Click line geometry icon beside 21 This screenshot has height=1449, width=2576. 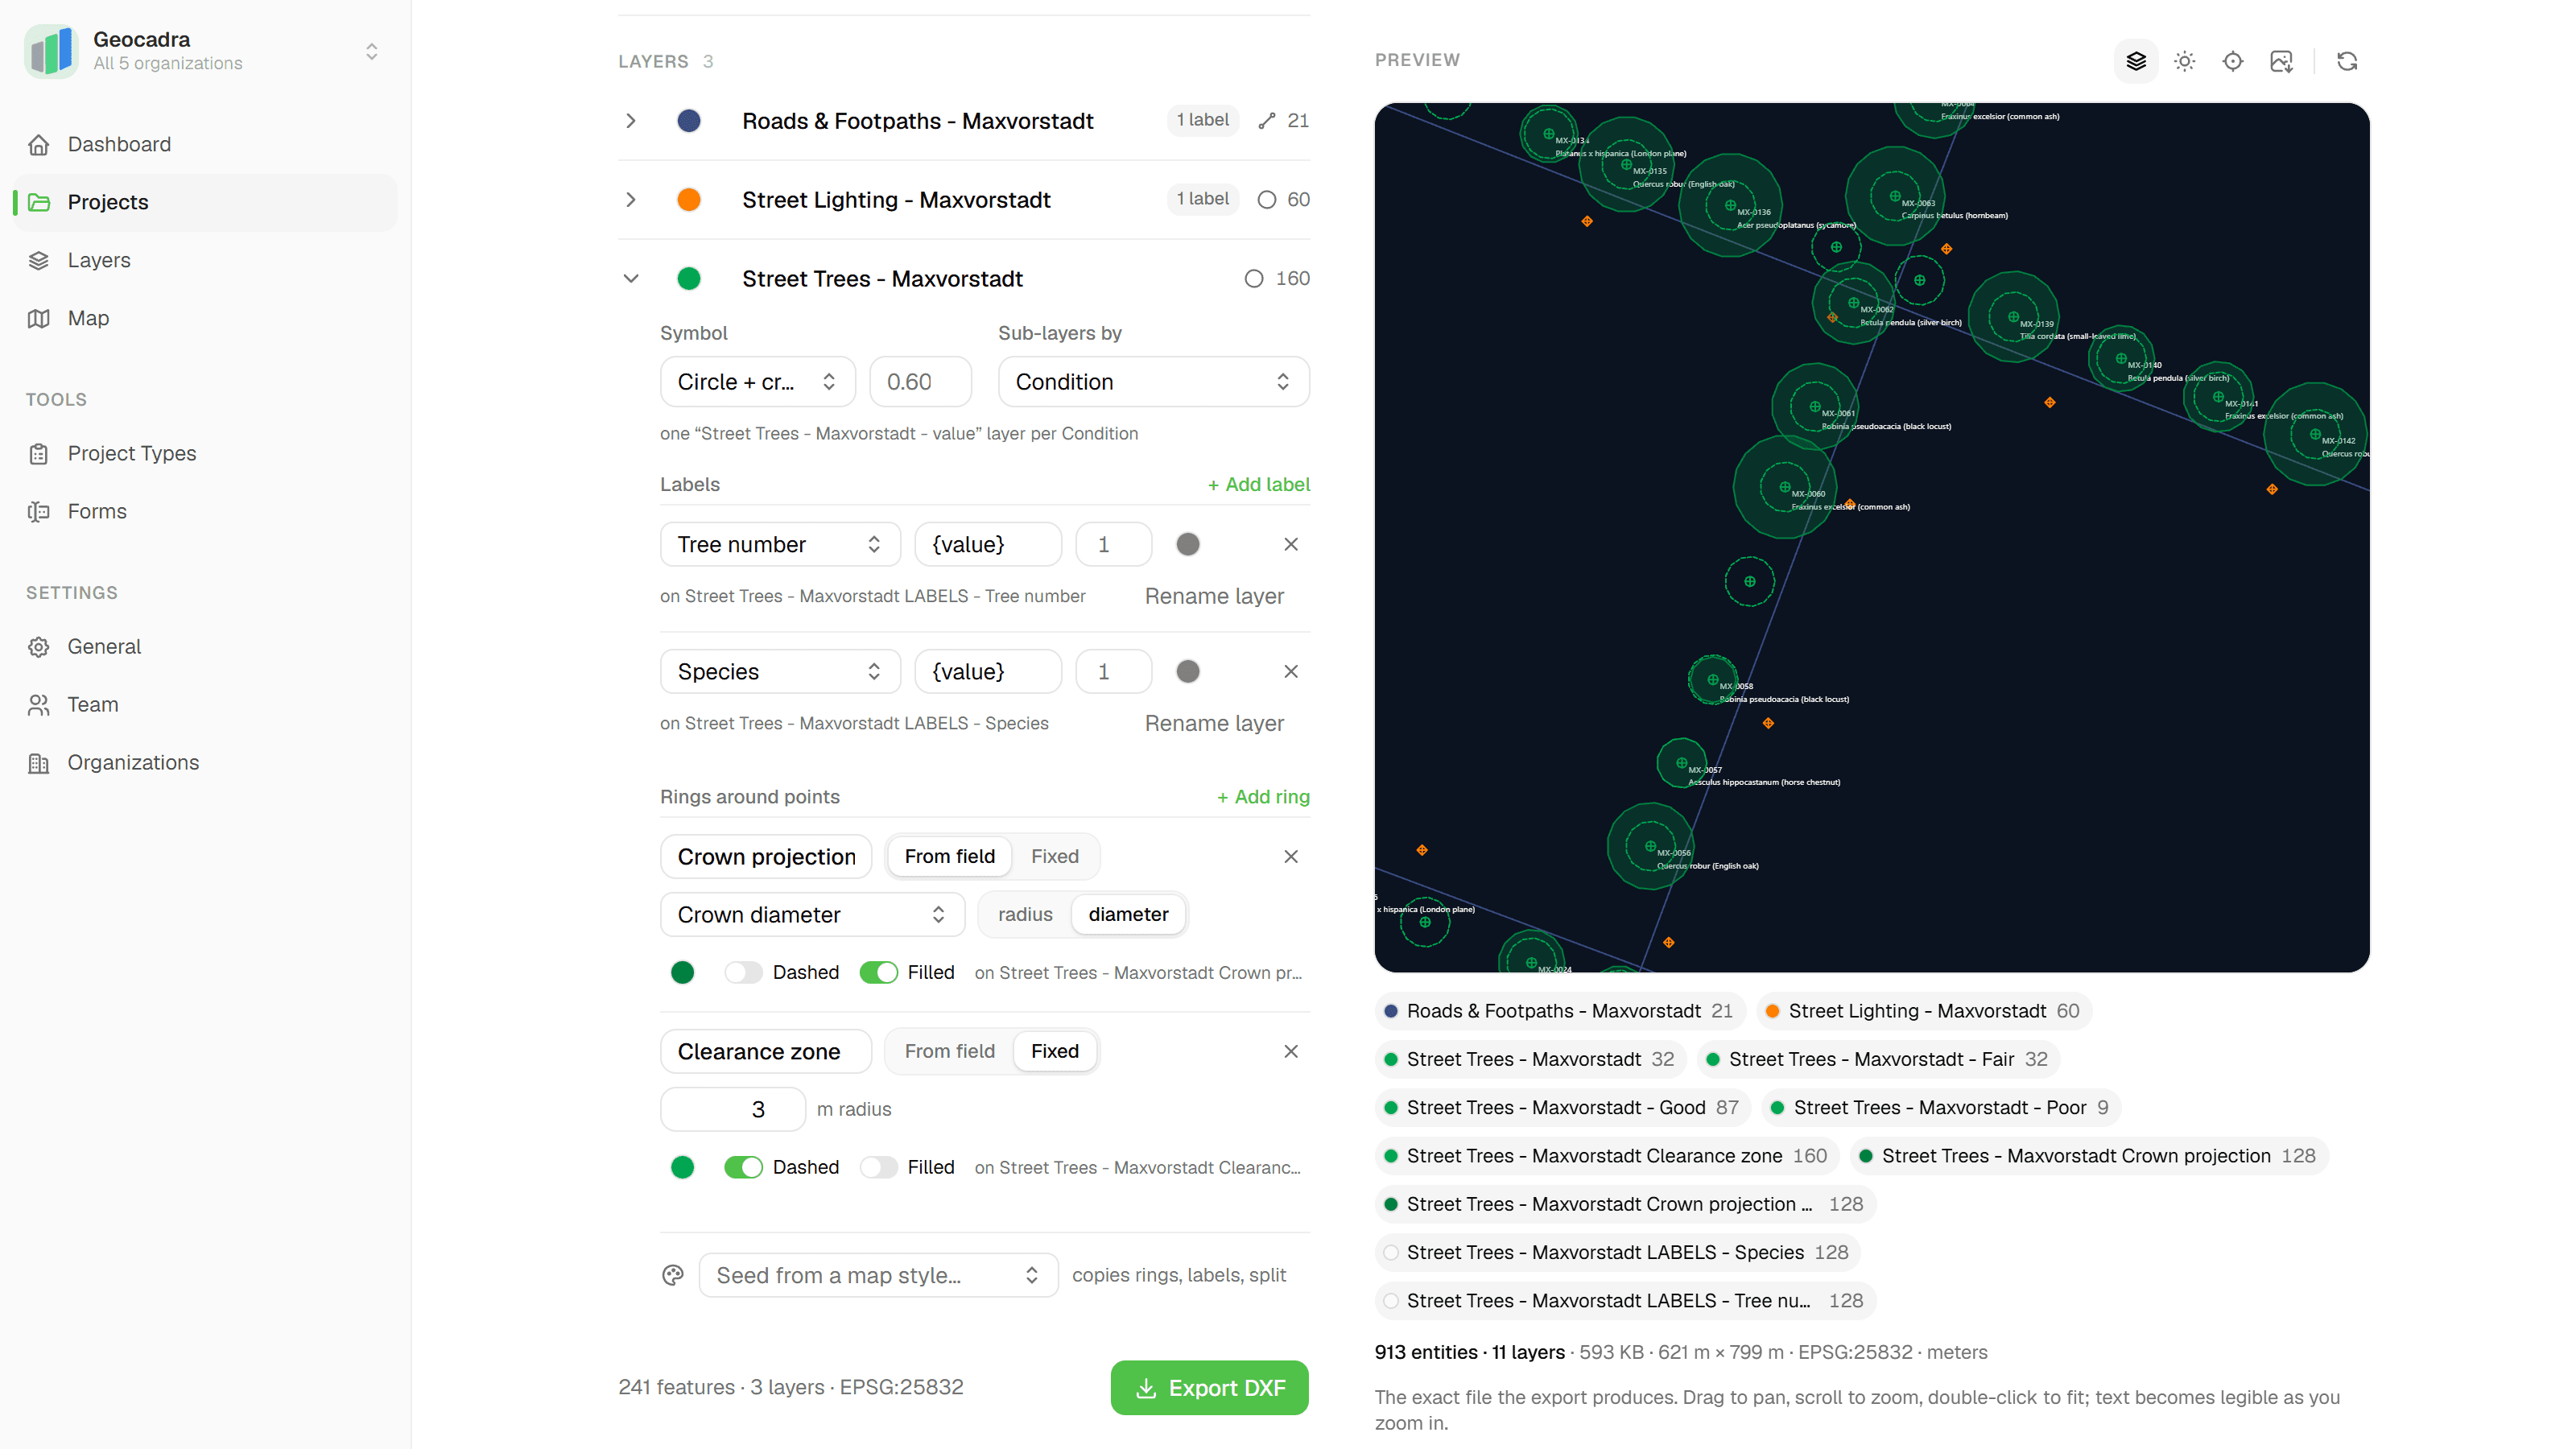[x=1267, y=121]
